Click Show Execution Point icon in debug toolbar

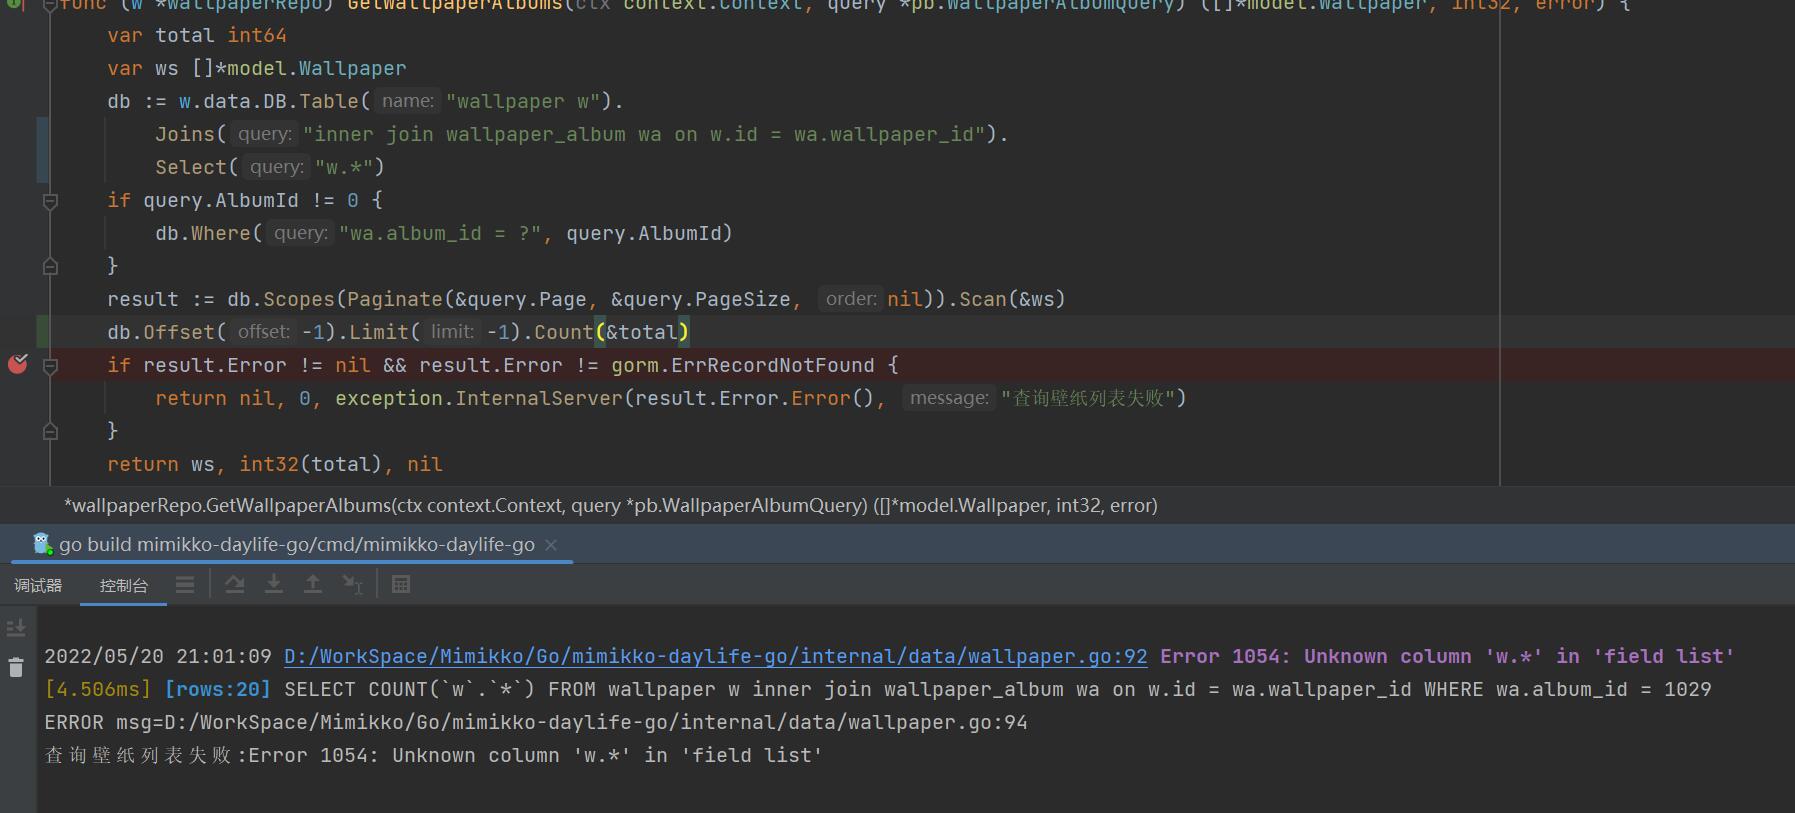[185, 585]
